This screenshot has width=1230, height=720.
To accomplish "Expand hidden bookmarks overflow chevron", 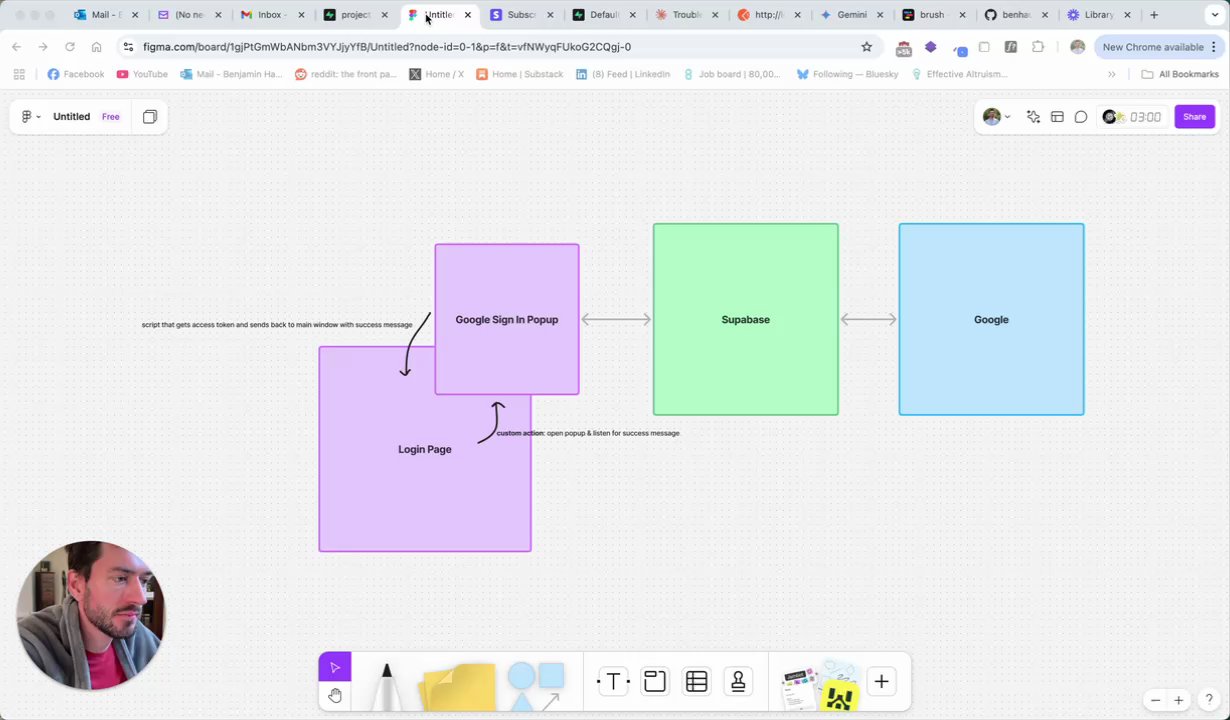I will pyautogui.click(x=1111, y=74).
